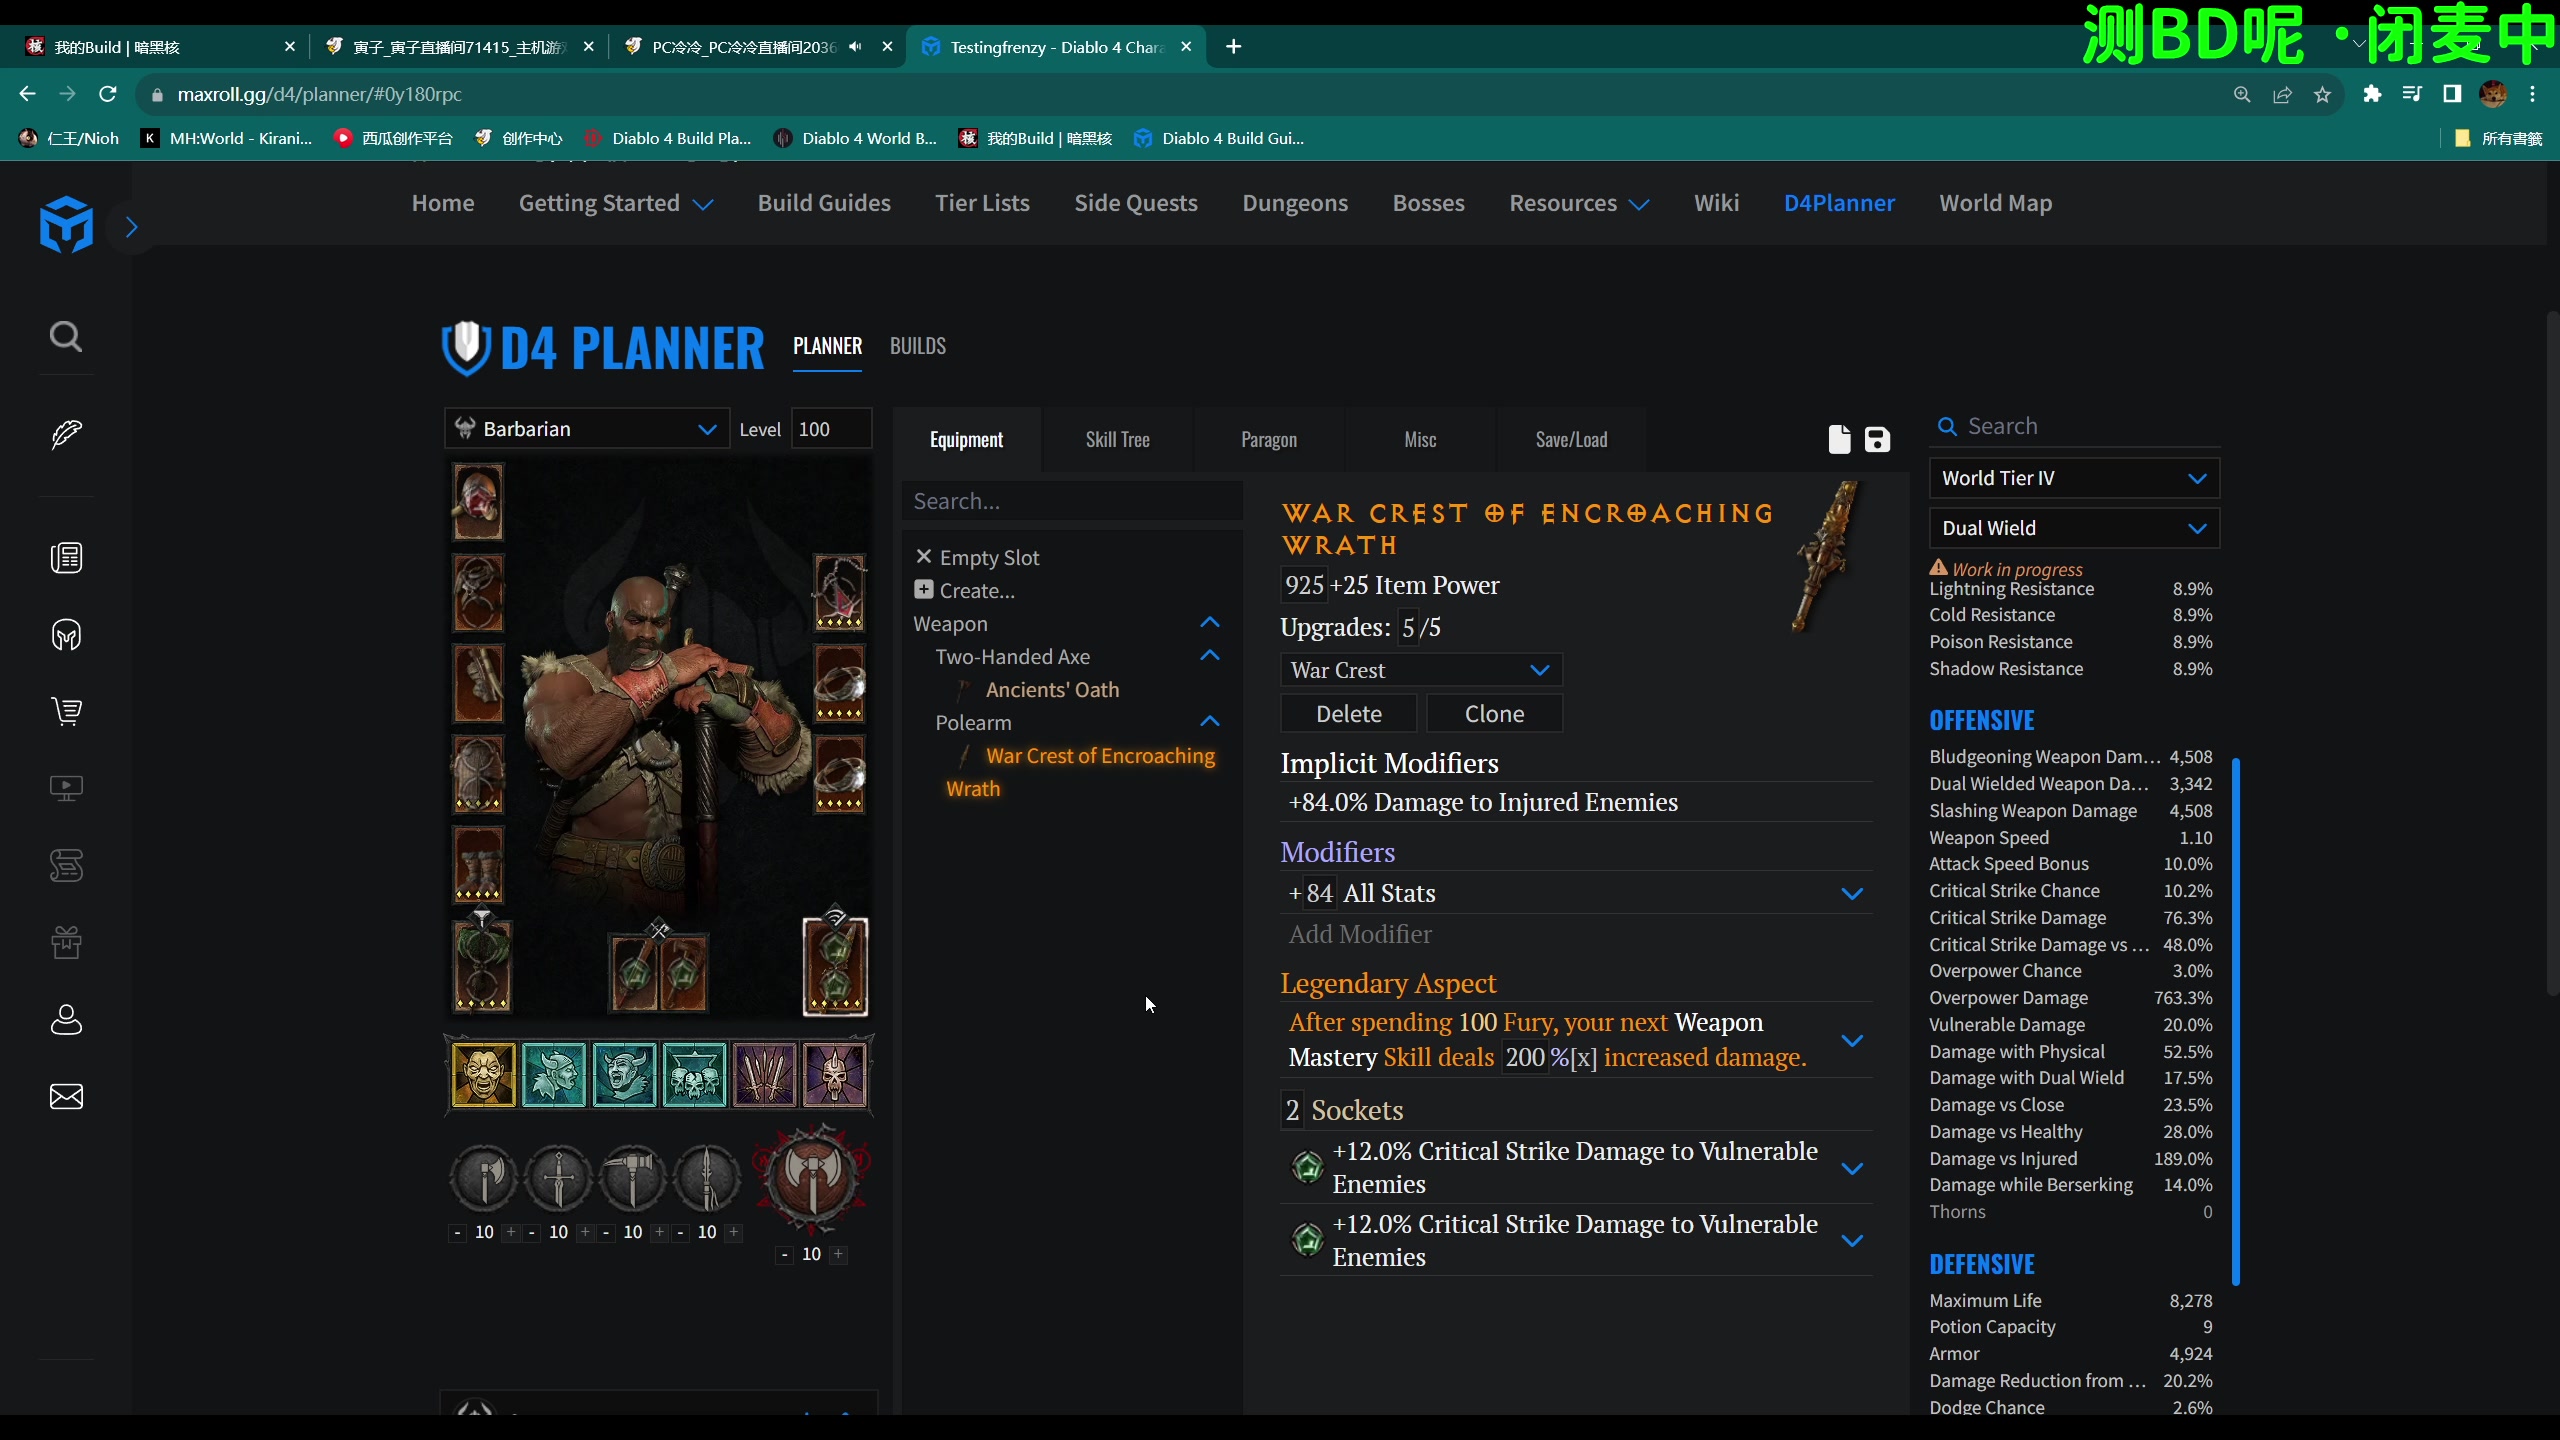The width and height of the screenshot is (2560, 1440).
Task: Select the chest armor equipment slot
Action: point(478,593)
